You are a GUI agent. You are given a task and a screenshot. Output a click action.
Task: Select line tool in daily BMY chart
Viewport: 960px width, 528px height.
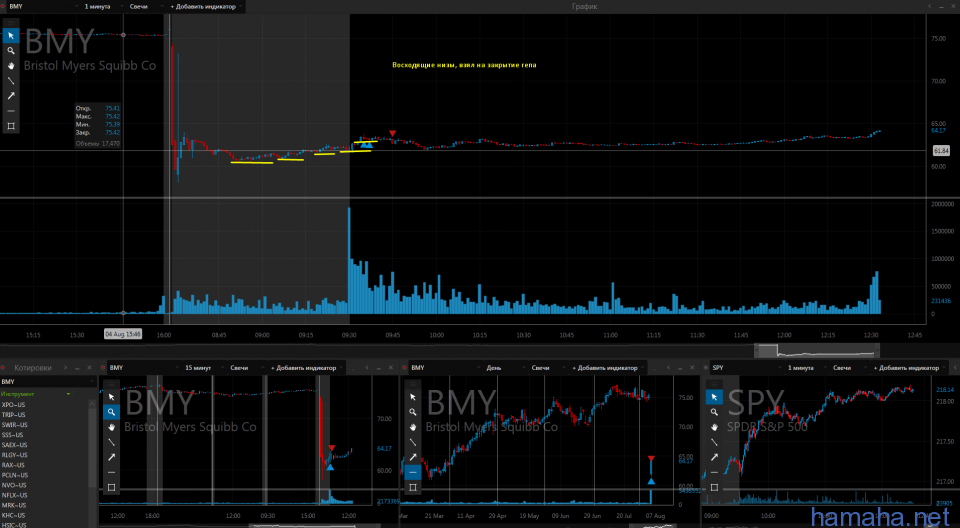[413, 442]
